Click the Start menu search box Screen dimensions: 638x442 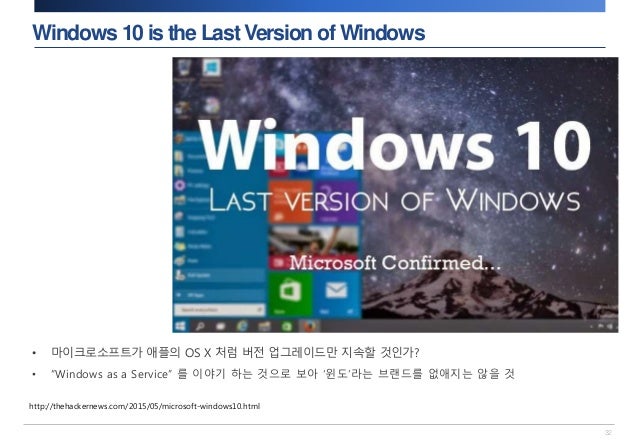[x=219, y=310]
